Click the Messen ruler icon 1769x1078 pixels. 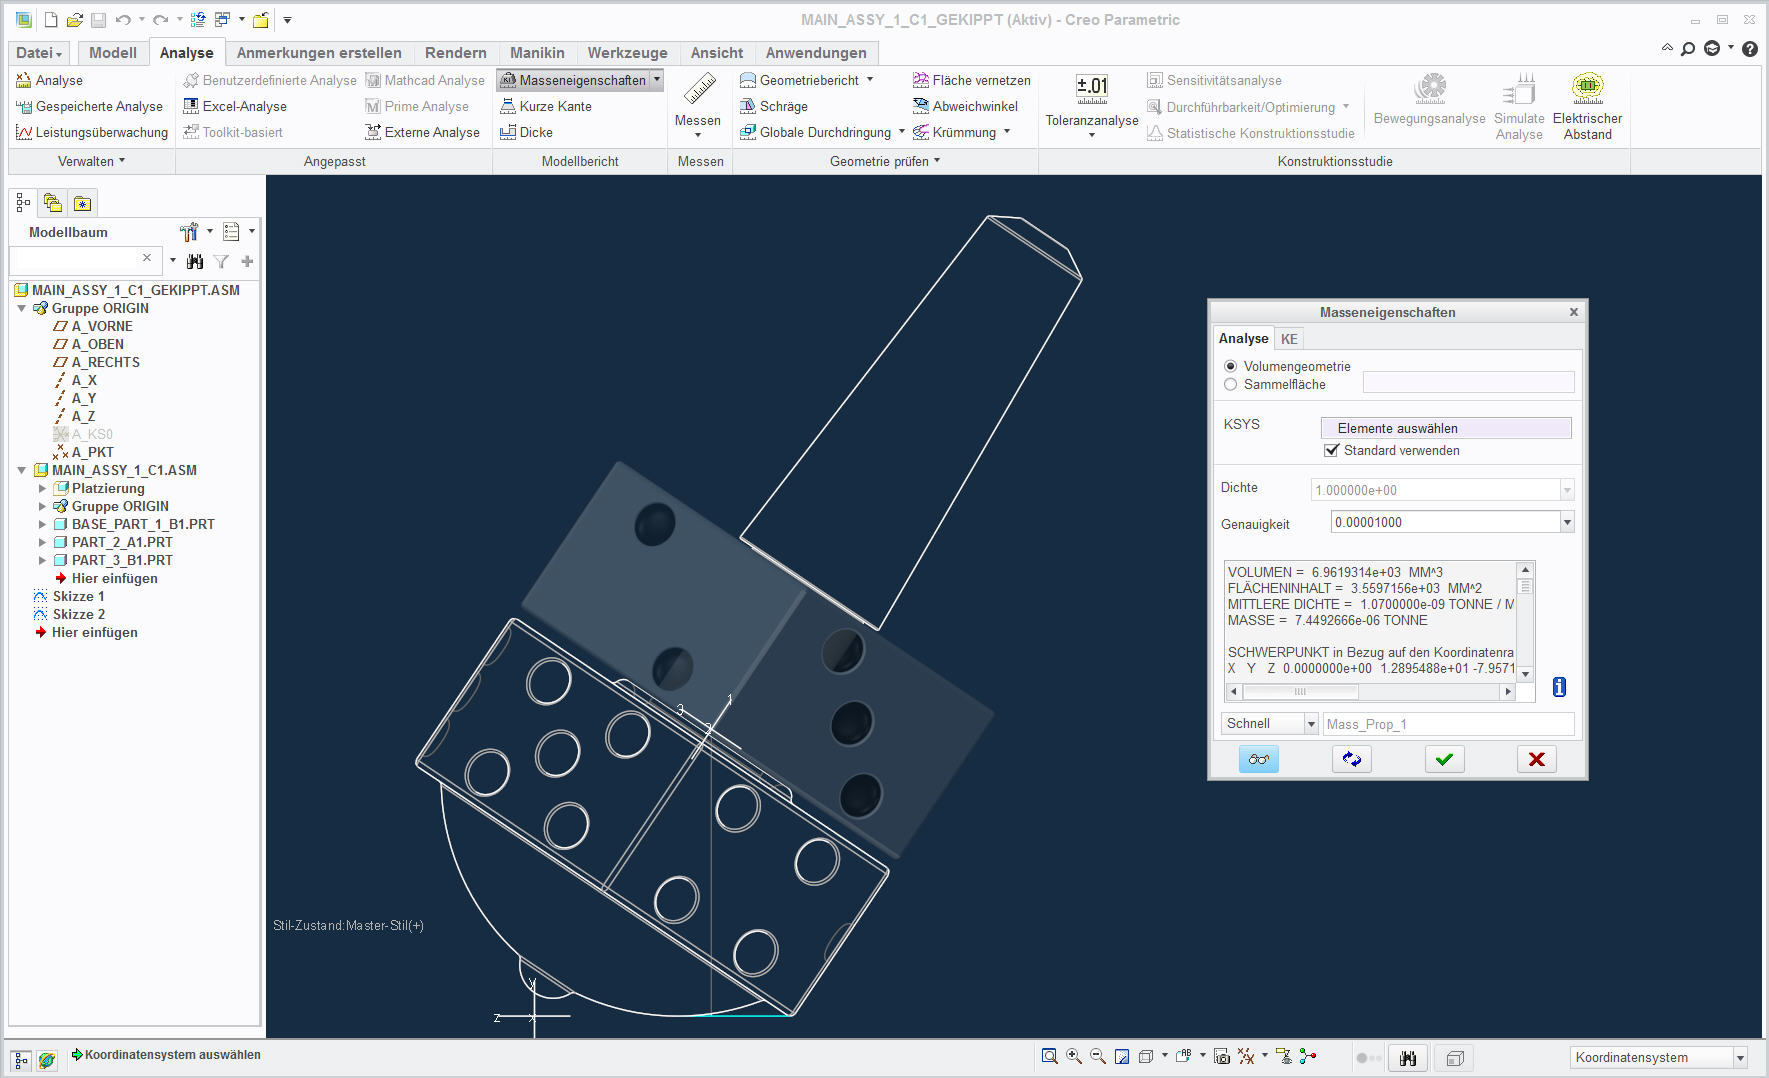tap(698, 91)
